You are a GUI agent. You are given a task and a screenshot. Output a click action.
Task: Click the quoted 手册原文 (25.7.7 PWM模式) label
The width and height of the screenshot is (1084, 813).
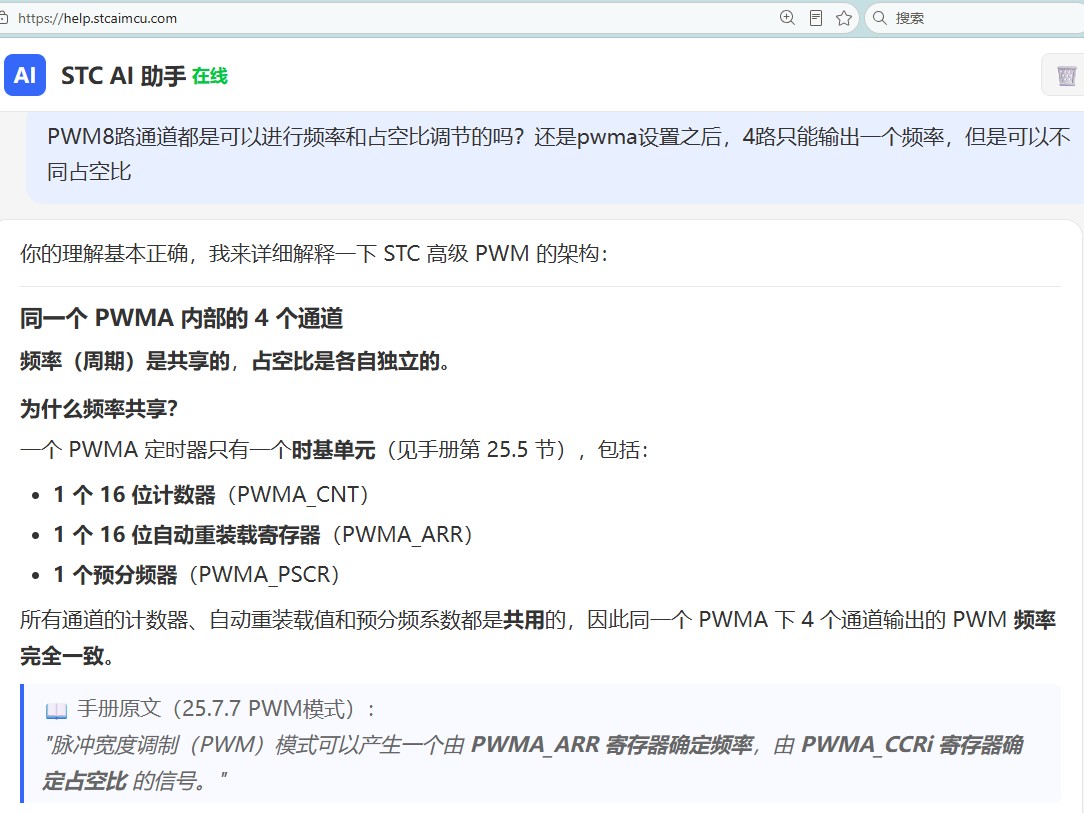click(226, 709)
